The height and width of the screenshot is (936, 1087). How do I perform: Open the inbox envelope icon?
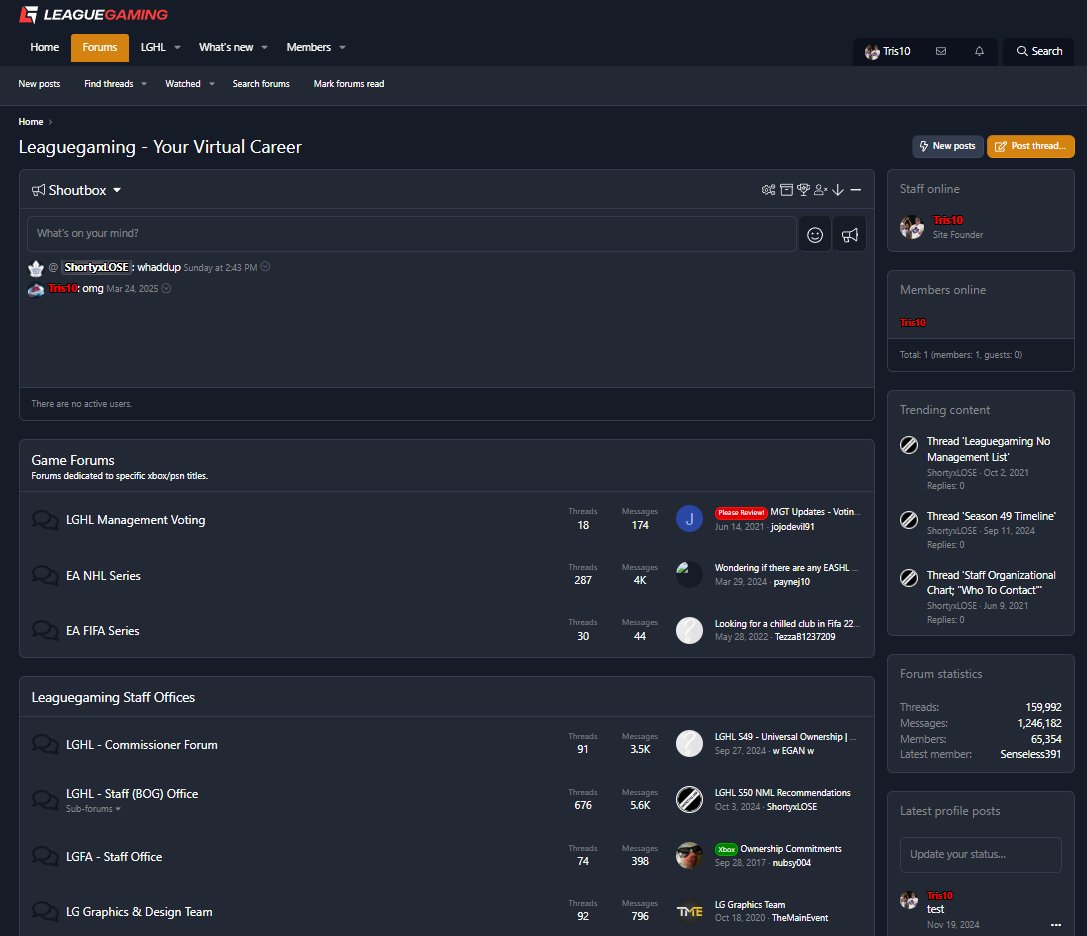pos(941,51)
